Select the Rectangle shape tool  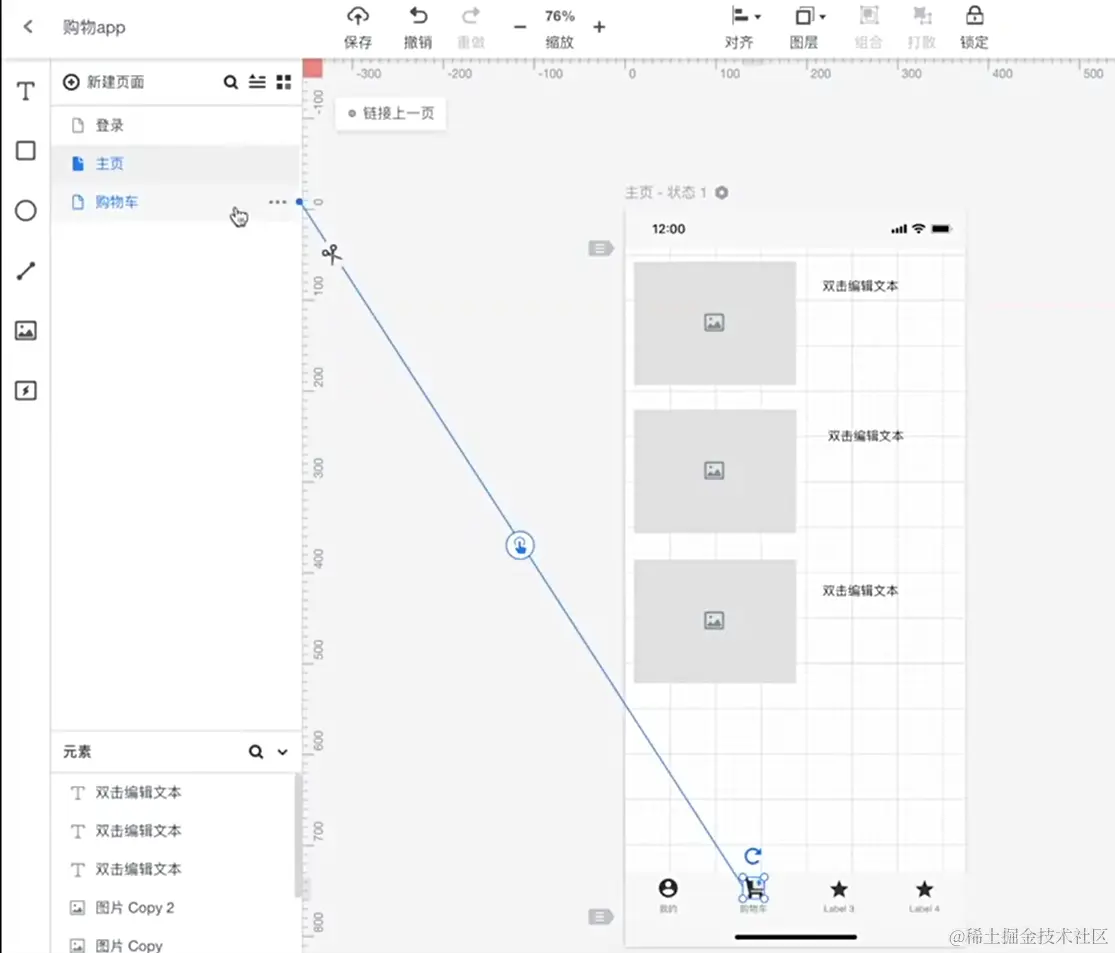tap(25, 150)
